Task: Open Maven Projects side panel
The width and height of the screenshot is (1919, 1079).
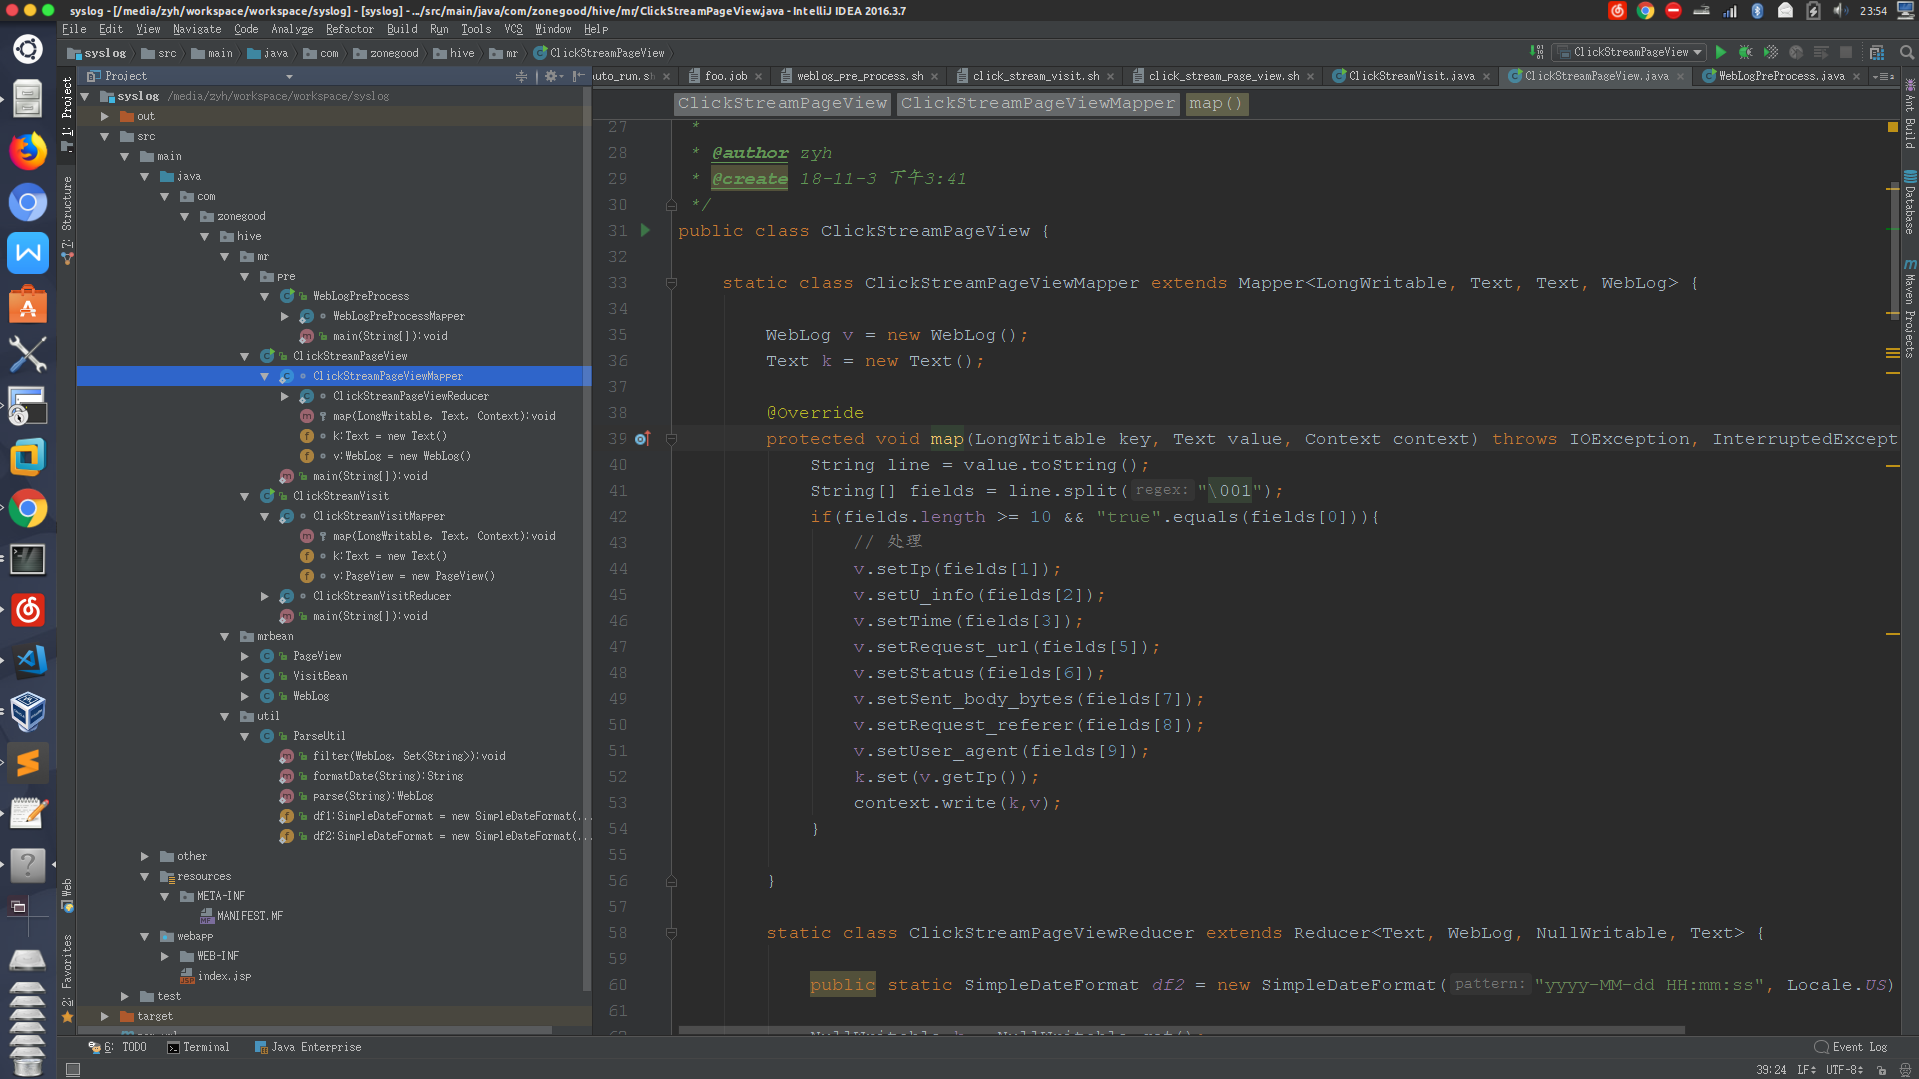Action: (x=1909, y=309)
